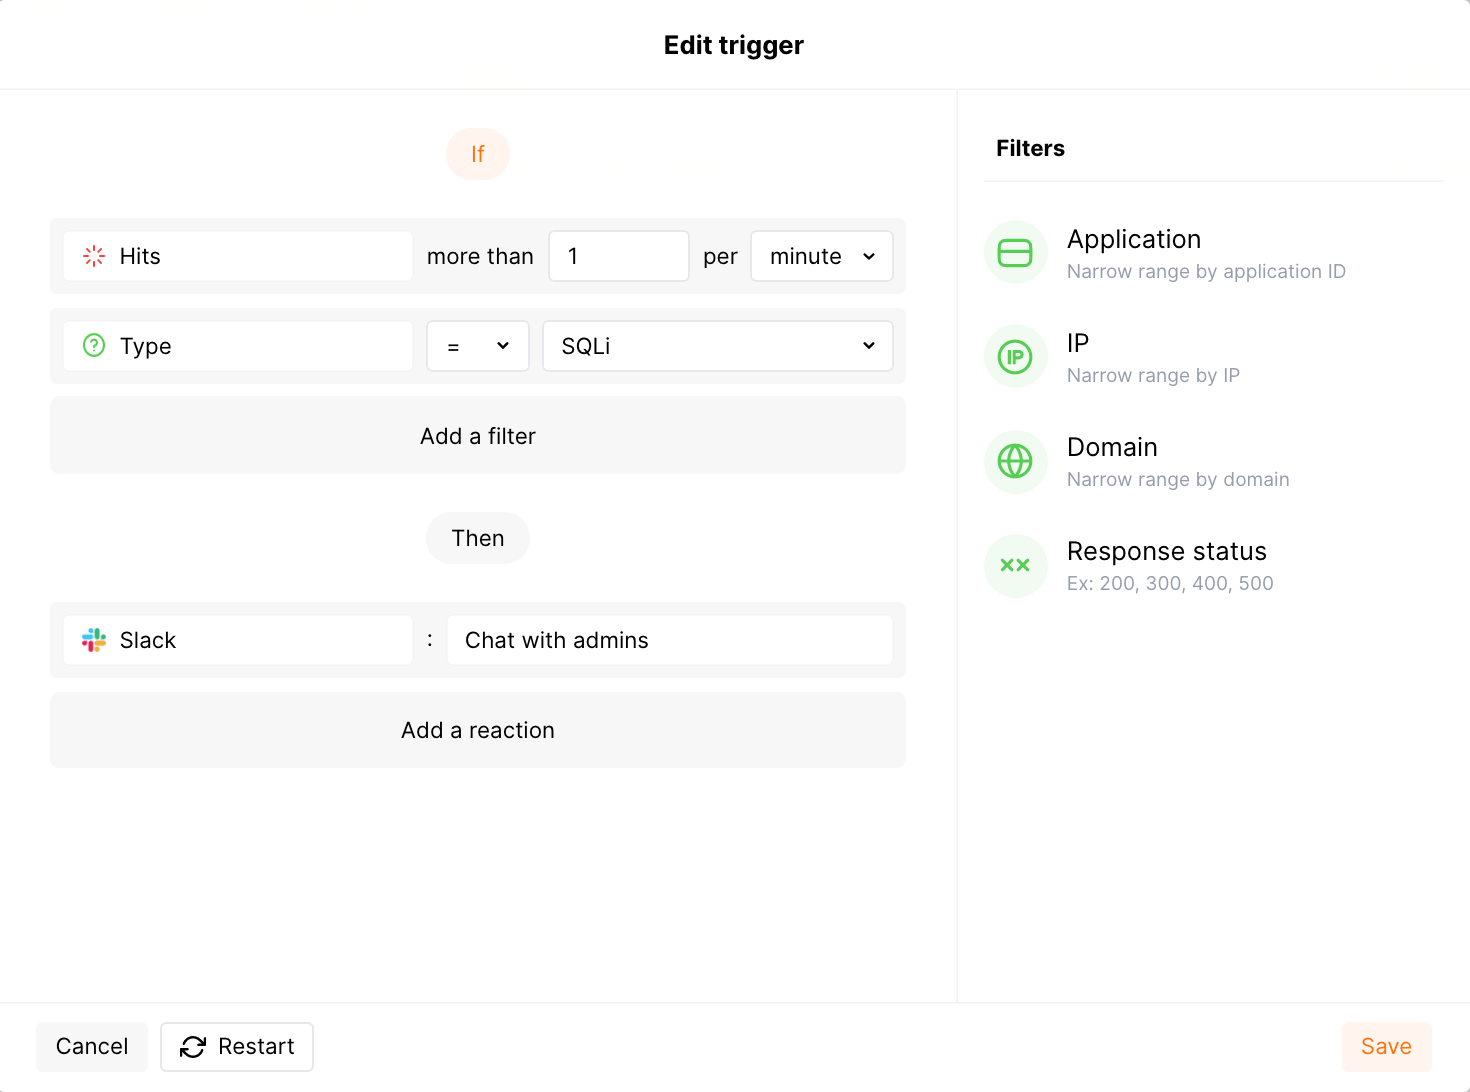This screenshot has width=1470, height=1092.
Task: Open the minute unit dropdown
Action: coord(821,256)
